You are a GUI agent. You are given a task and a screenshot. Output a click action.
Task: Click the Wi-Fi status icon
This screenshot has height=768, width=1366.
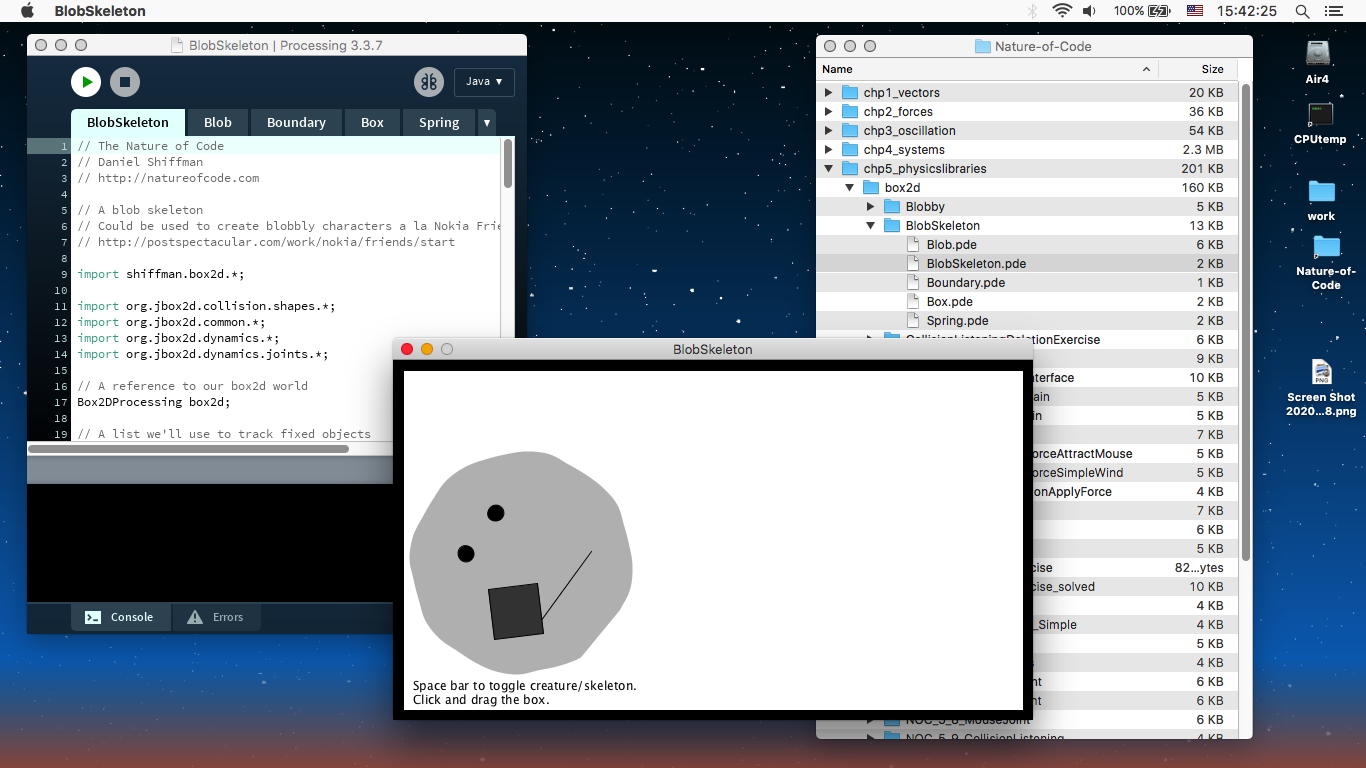1062,11
